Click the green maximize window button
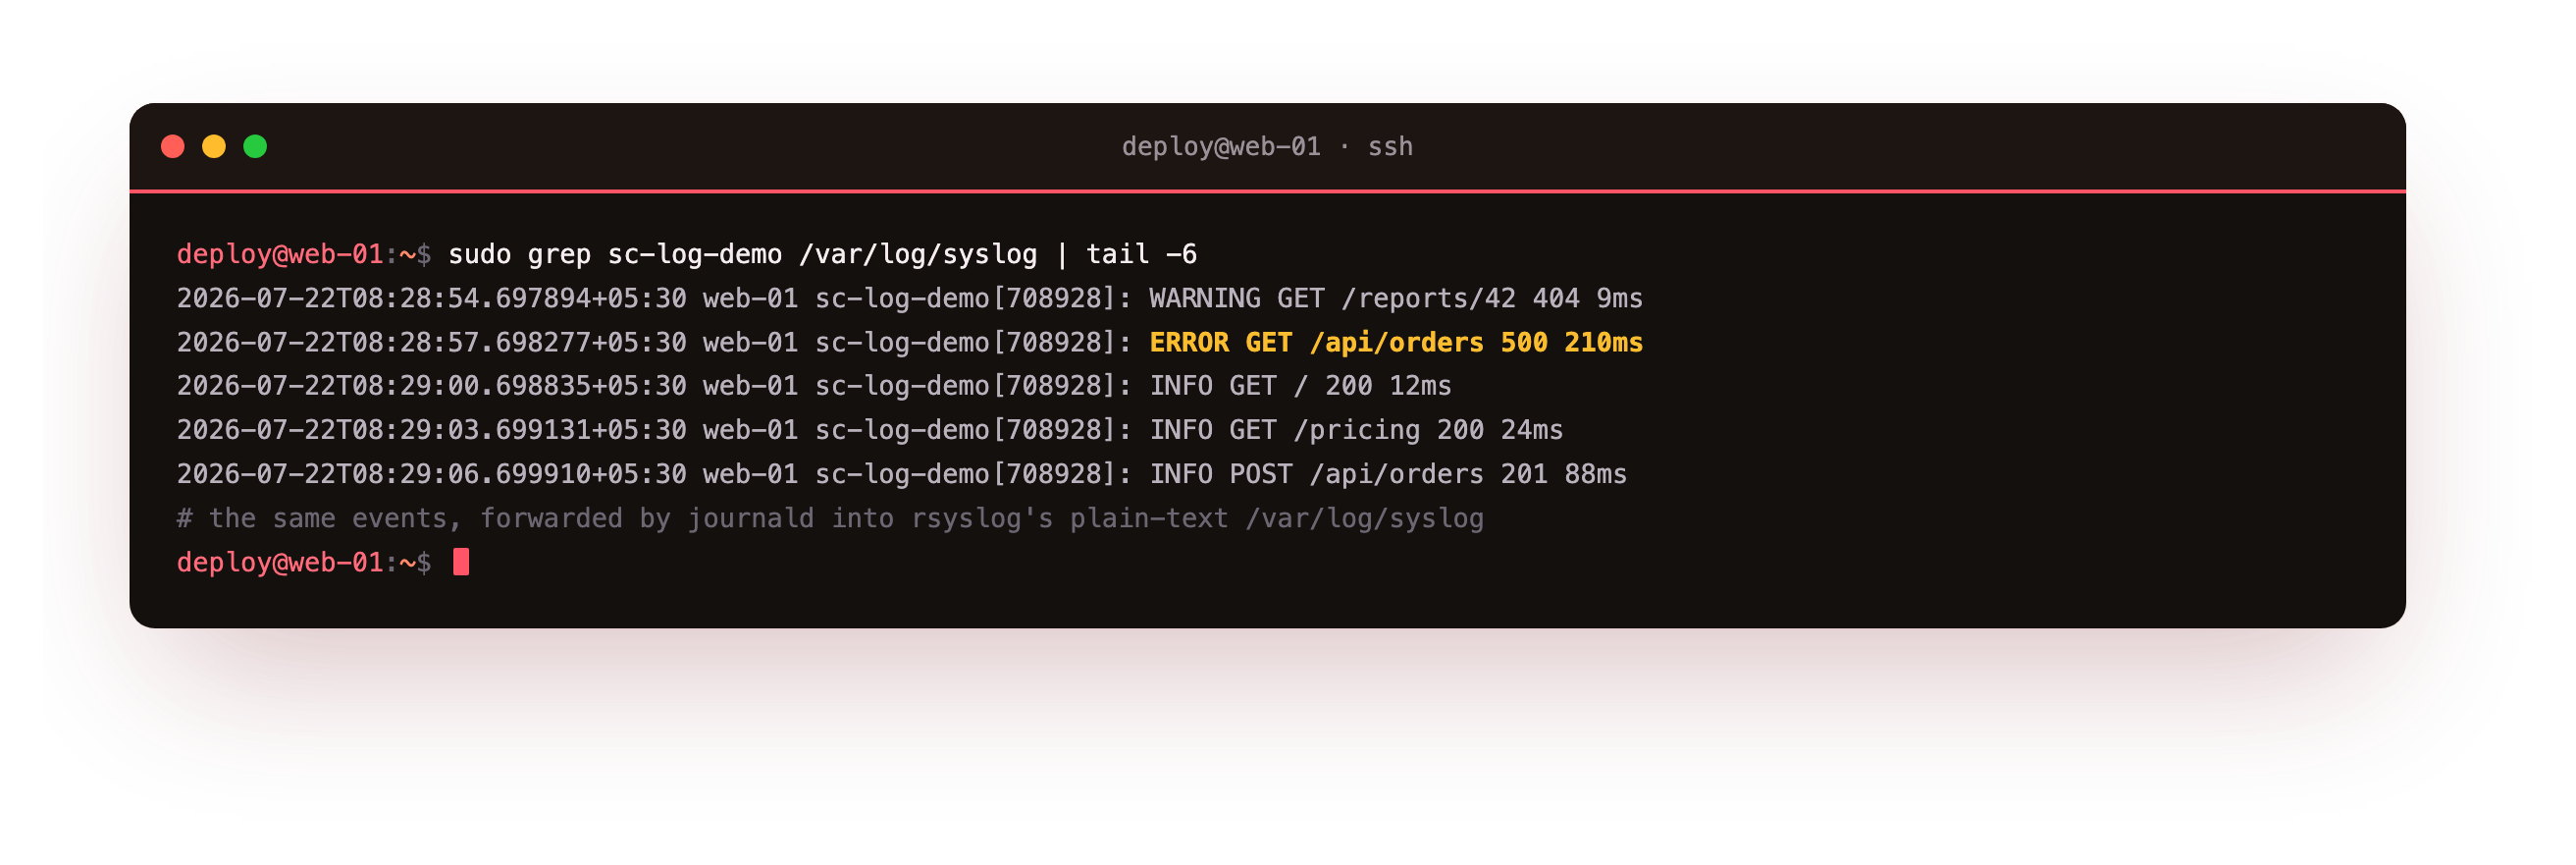The image size is (2576, 865). click(x=255, y=147)
